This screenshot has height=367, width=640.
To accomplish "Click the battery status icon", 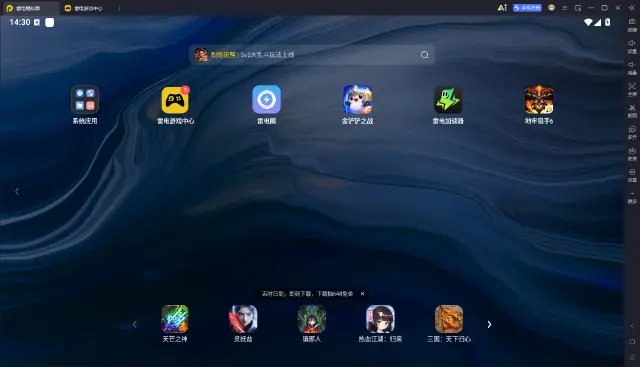I will 608,22.
